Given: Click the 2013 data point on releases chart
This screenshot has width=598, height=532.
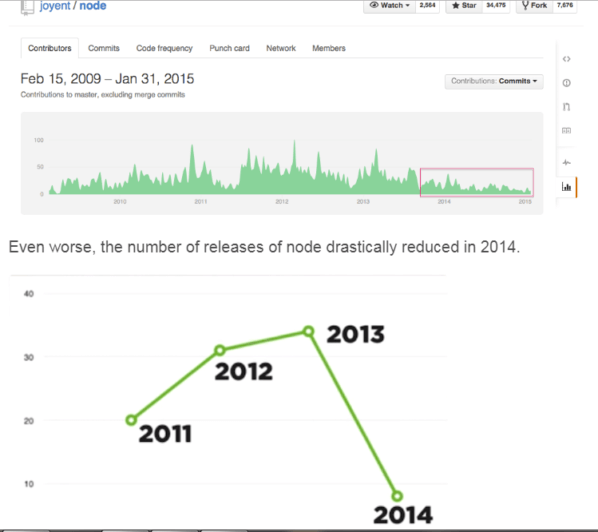Looking at the screenshot, I should (309, 331).
